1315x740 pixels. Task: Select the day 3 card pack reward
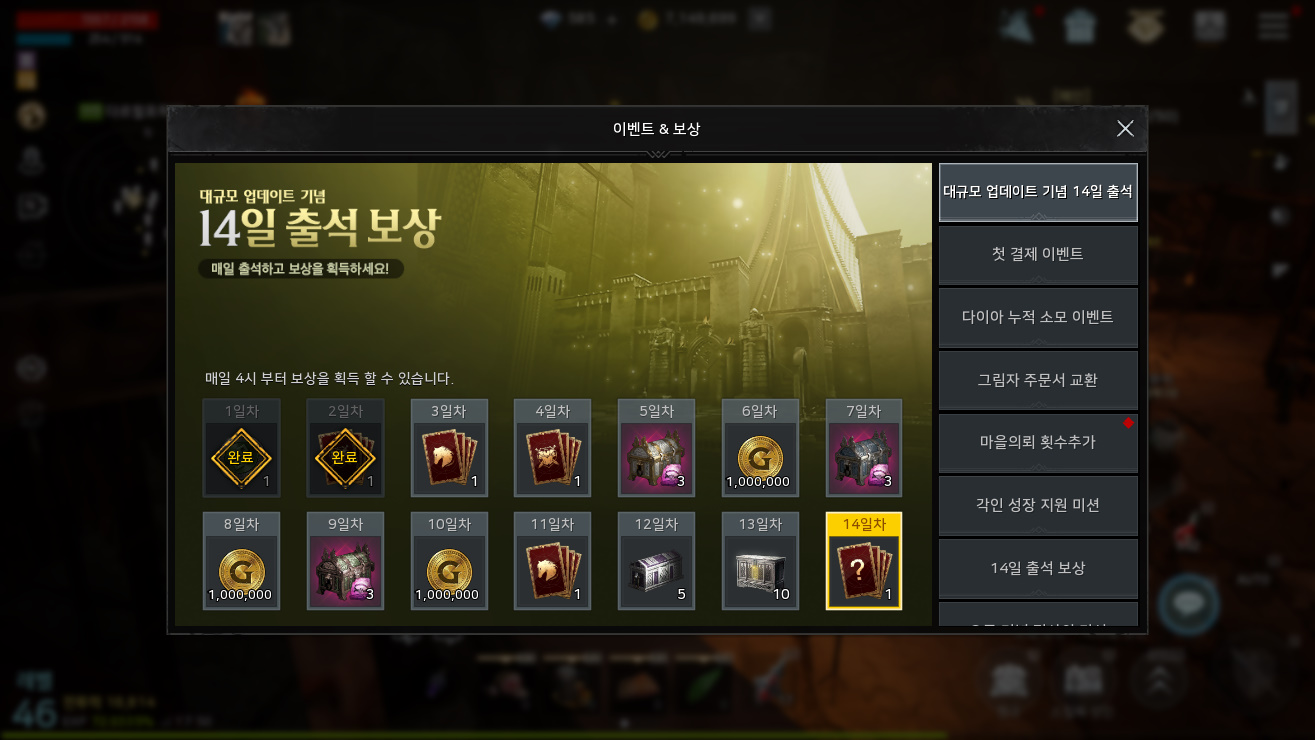coord(449,448)
